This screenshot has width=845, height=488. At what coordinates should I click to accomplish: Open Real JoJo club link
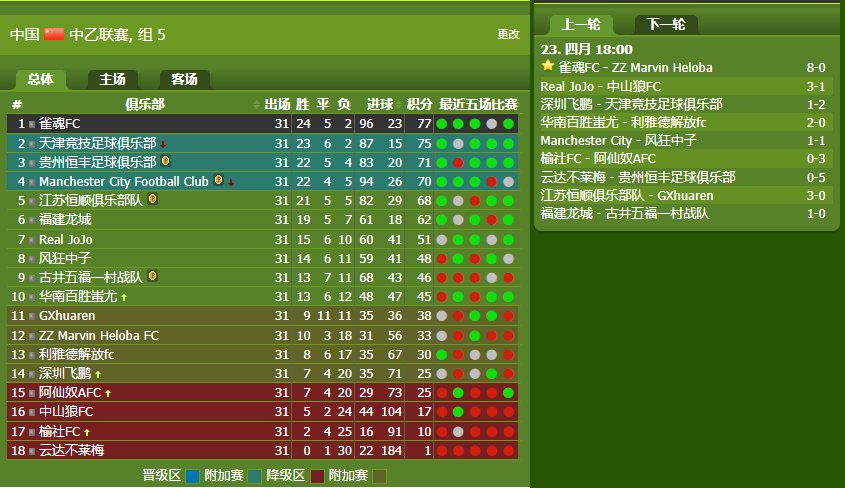click(x=65, y=239)
